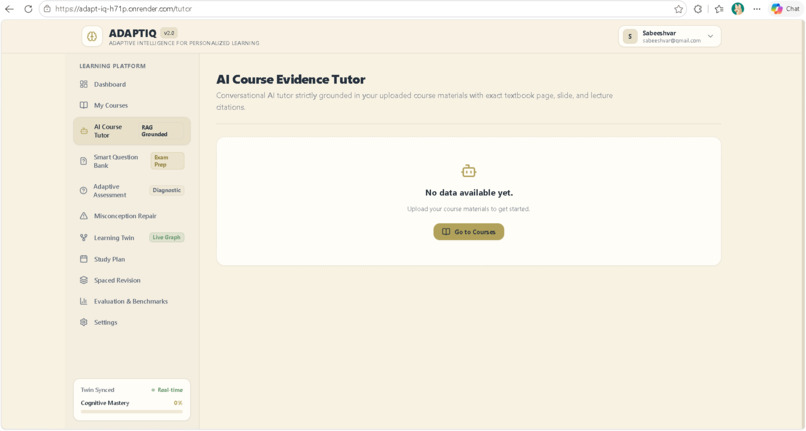The height and width of the screenshot is (431, 806).
Task: Click the Misconception Repair warning icon
Action: 84,216
